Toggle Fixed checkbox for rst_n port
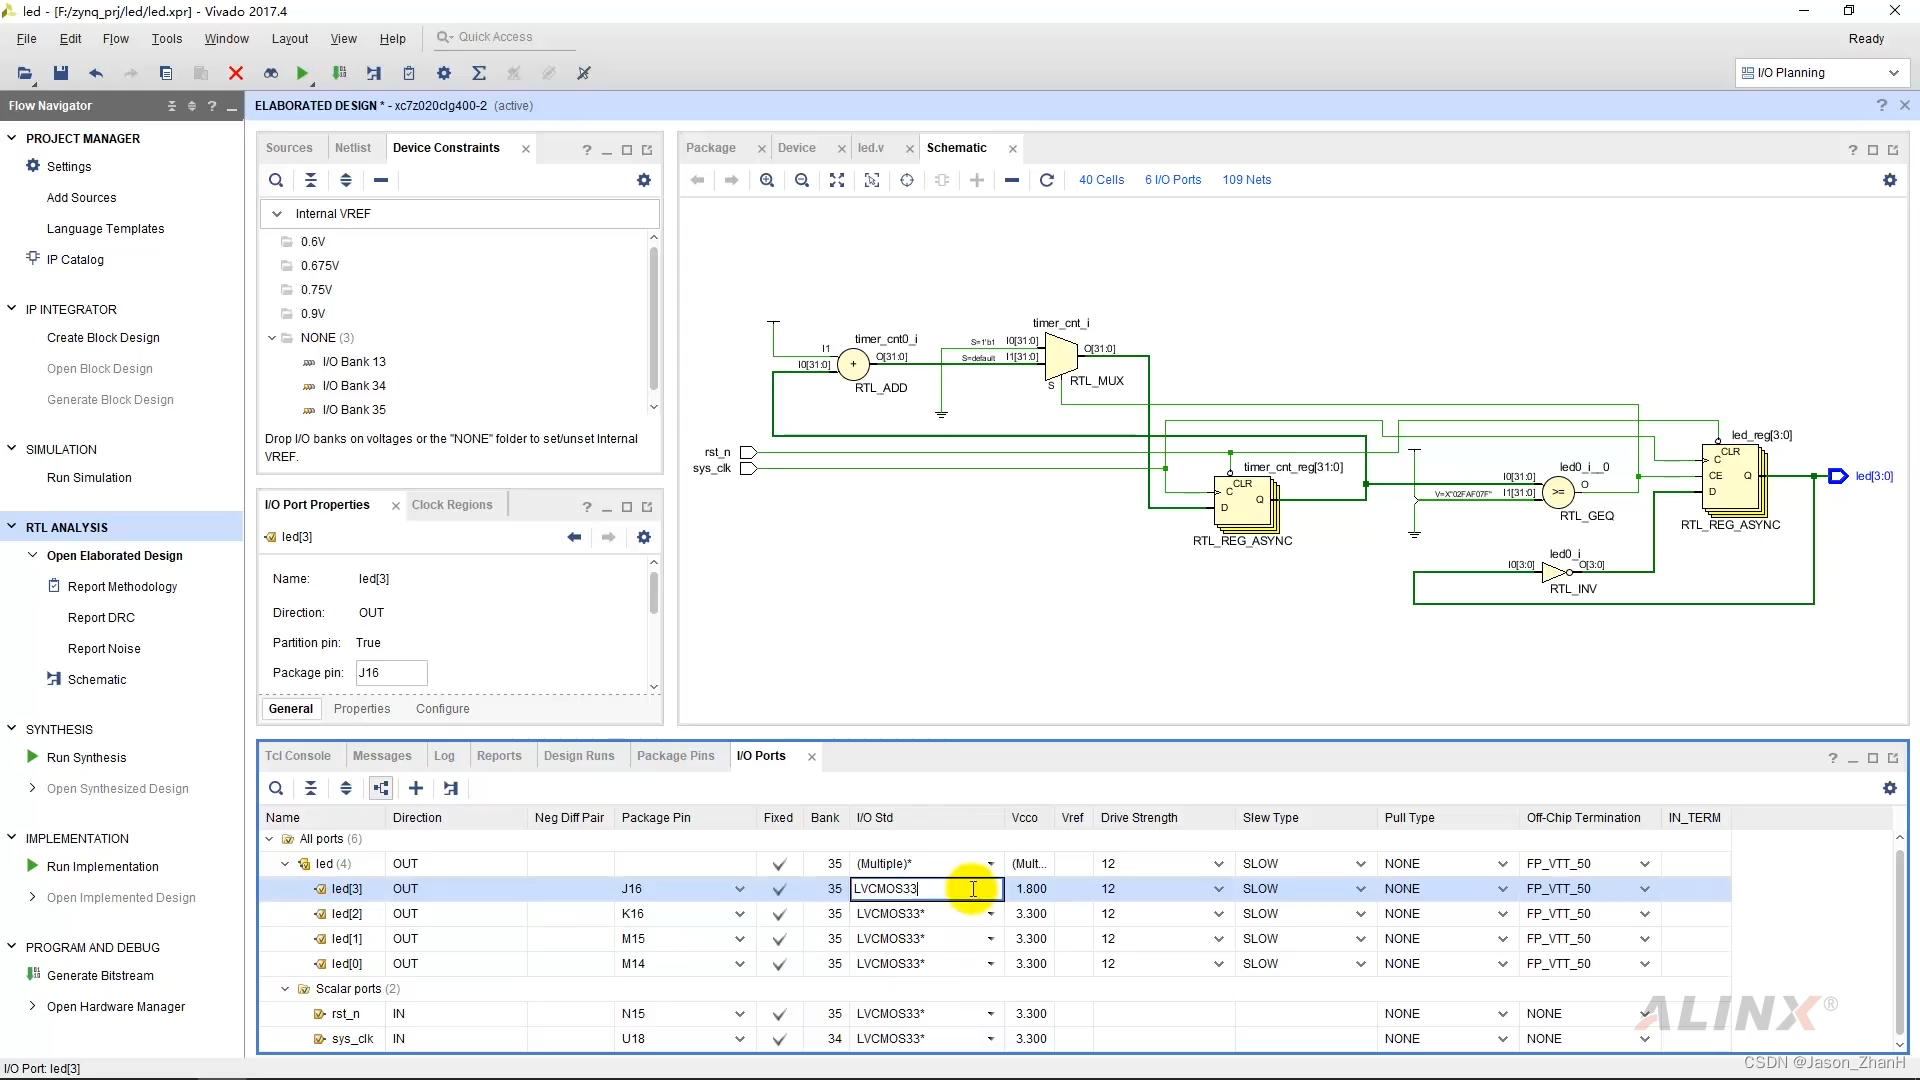Image resolution: width=1920 pixels, height=1080 pixels. pyautogui.click(x=779, y=1014)
